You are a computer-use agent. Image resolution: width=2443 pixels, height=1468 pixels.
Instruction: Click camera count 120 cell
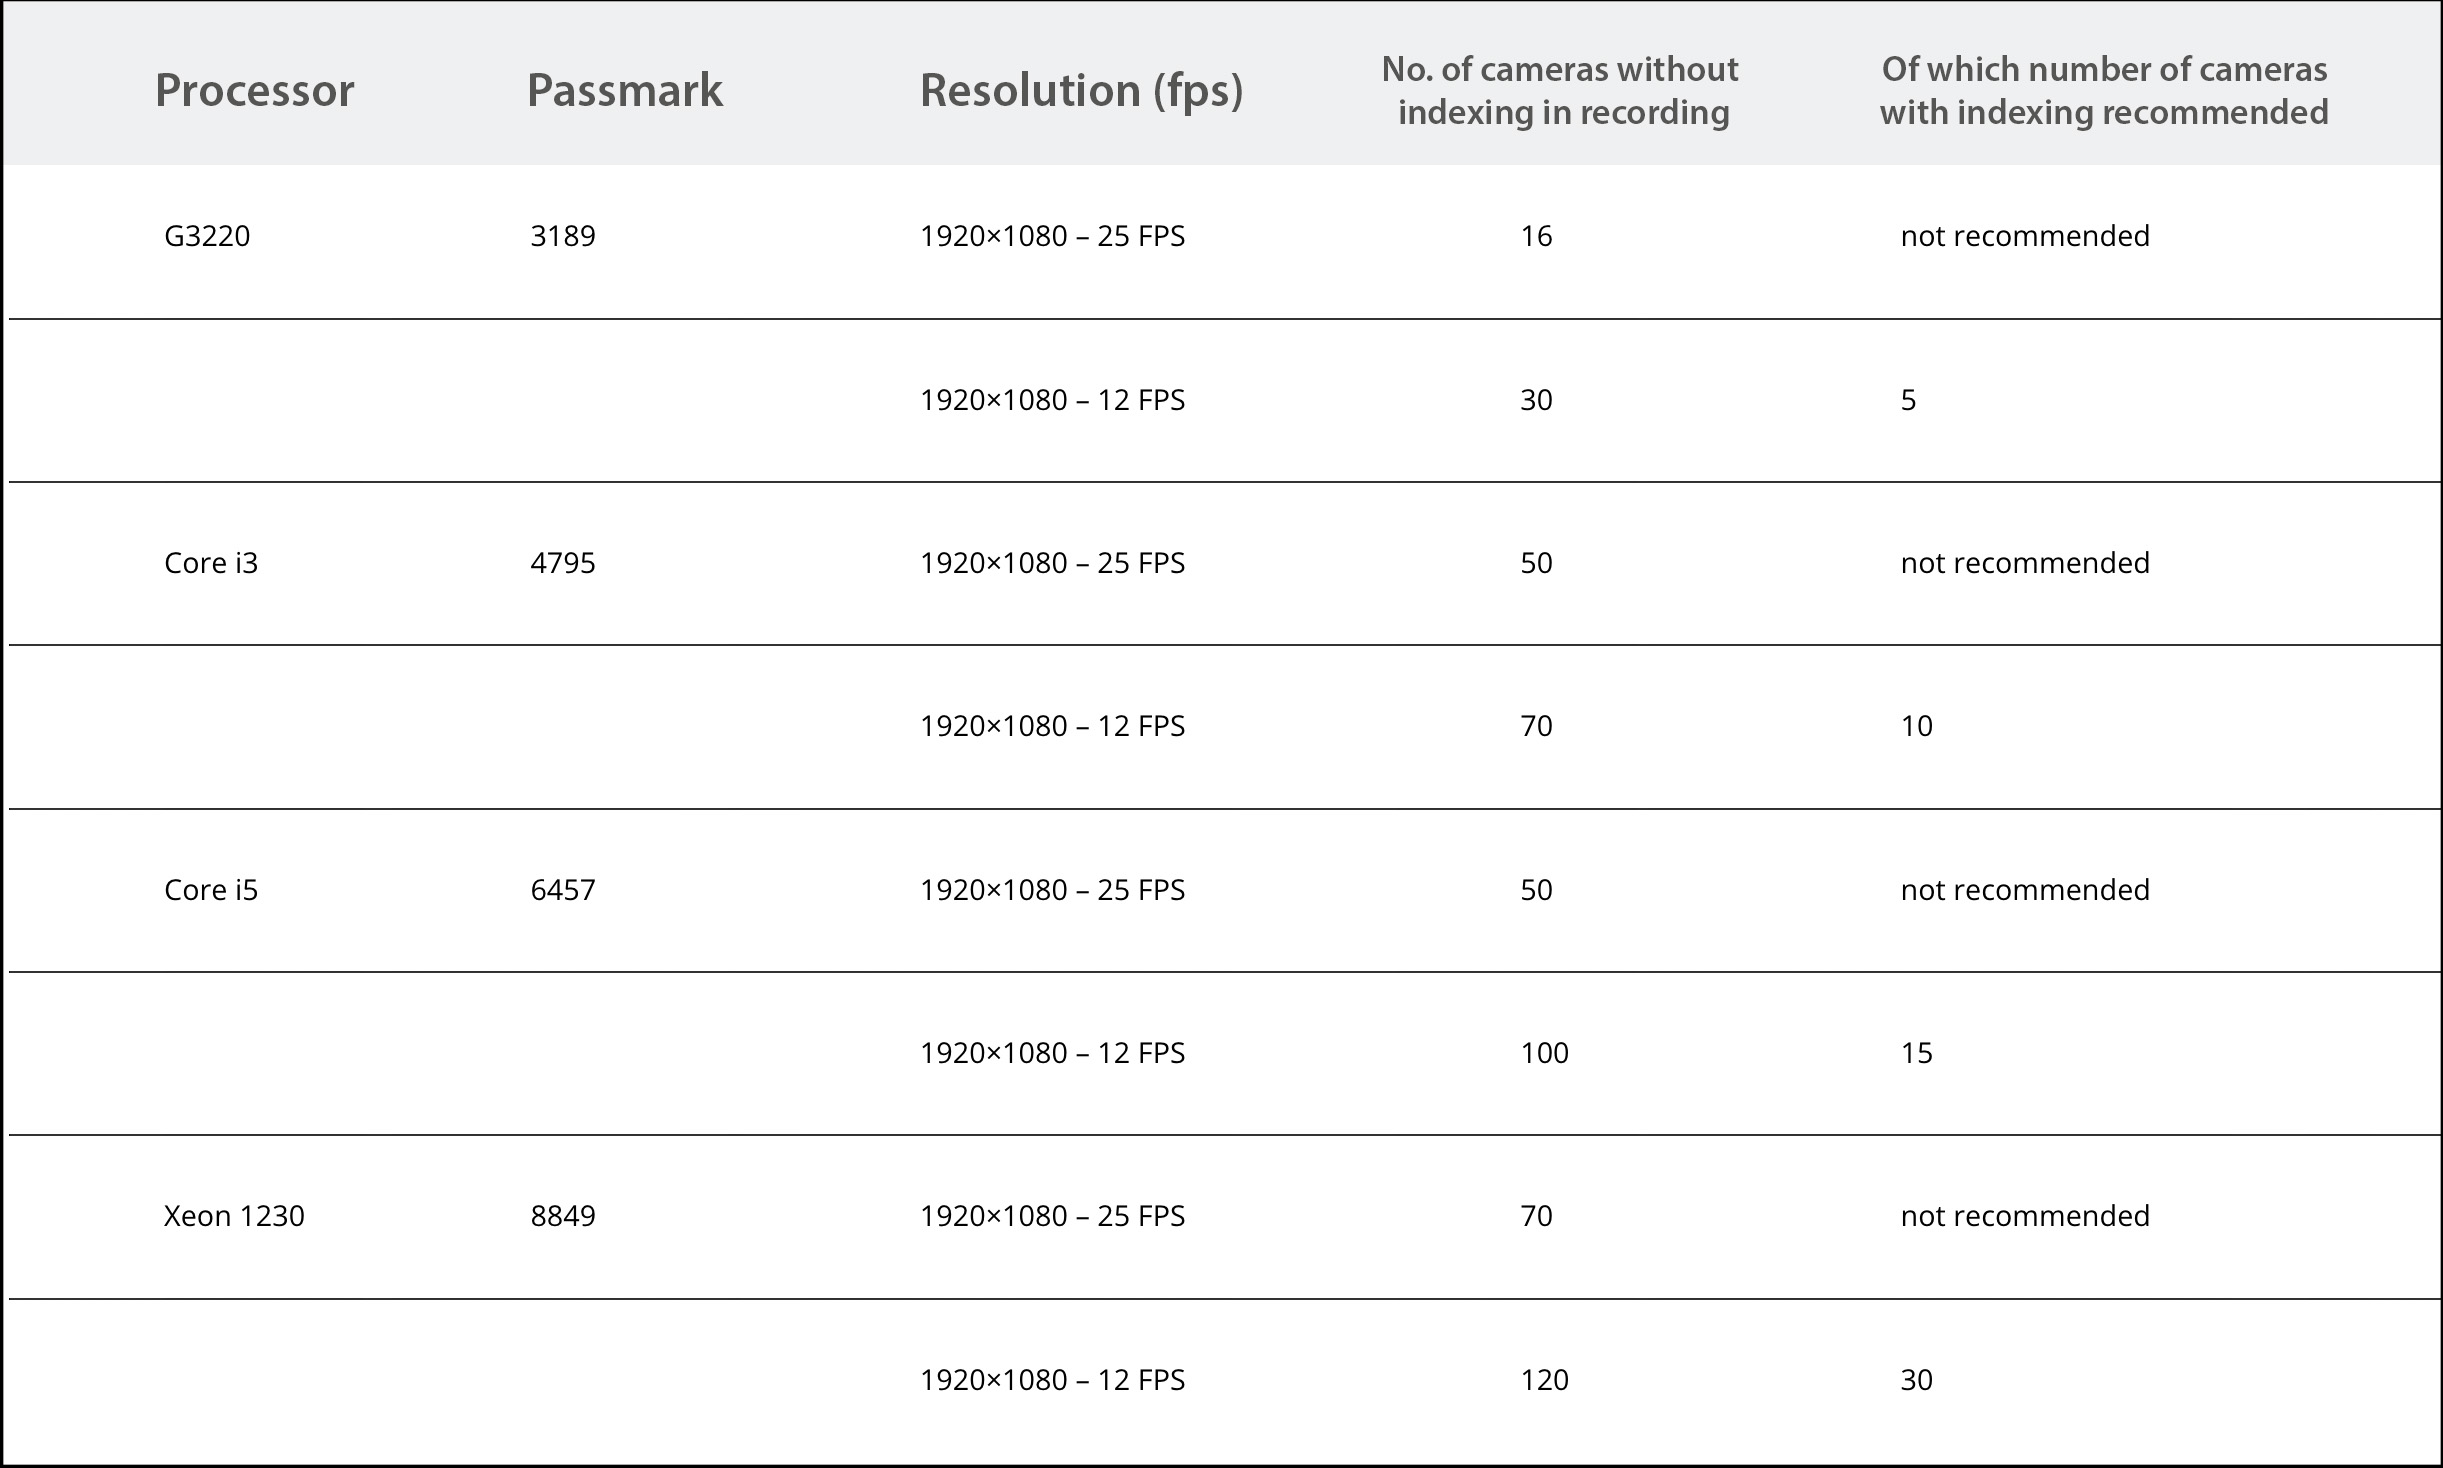(1545, 1380)
